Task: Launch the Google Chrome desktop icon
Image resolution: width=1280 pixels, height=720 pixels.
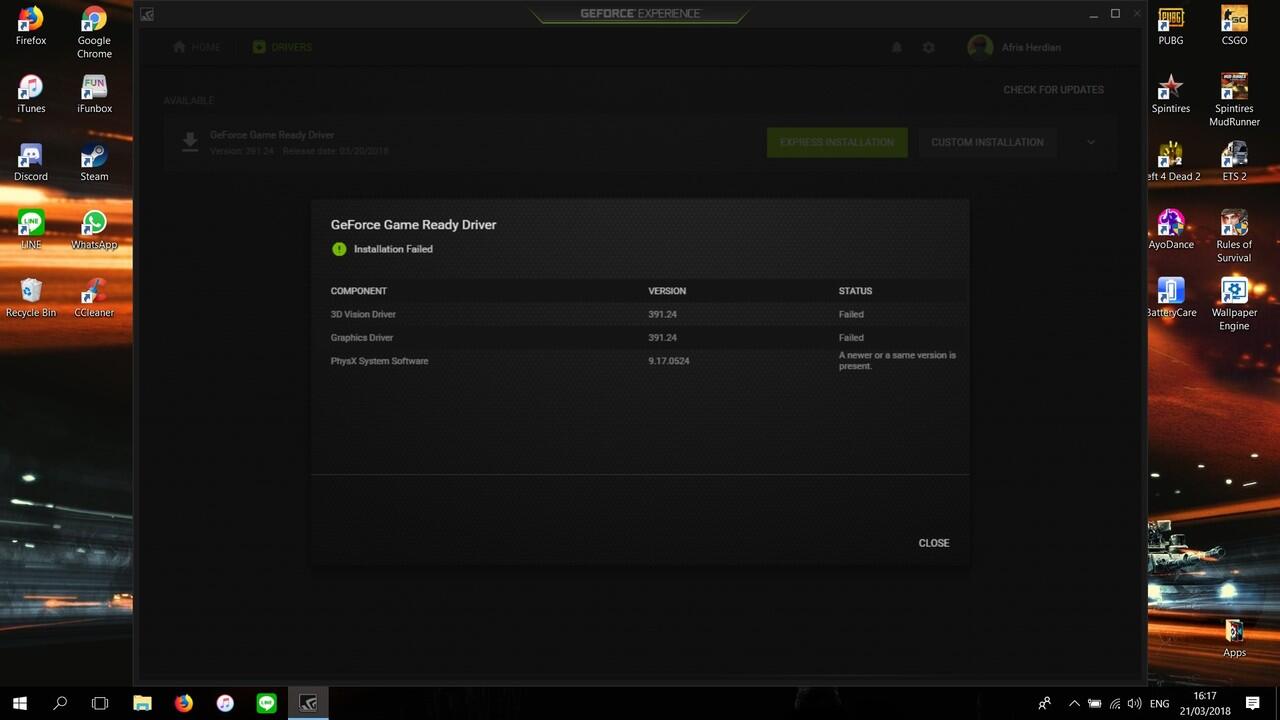Action: (94, 32)
